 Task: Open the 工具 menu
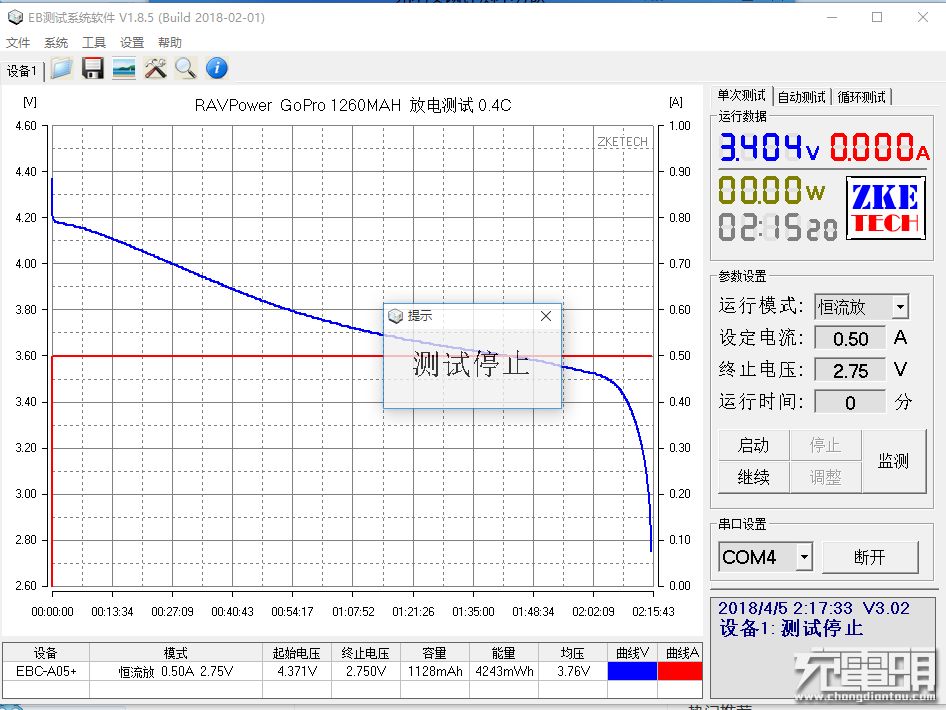tap(94, 43)
